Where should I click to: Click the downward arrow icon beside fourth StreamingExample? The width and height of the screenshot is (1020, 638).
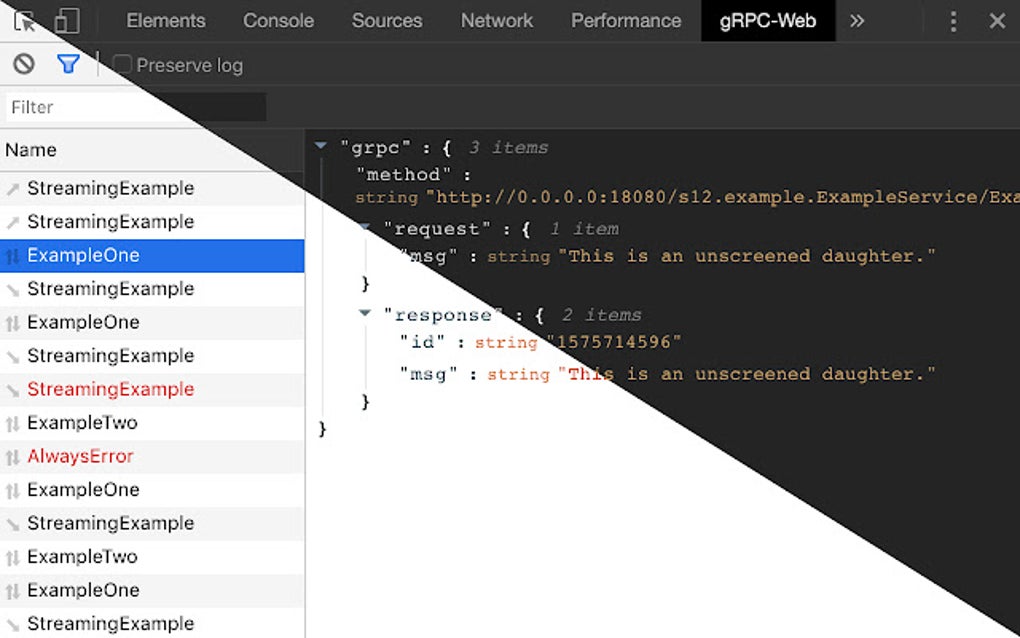(14, 355)
